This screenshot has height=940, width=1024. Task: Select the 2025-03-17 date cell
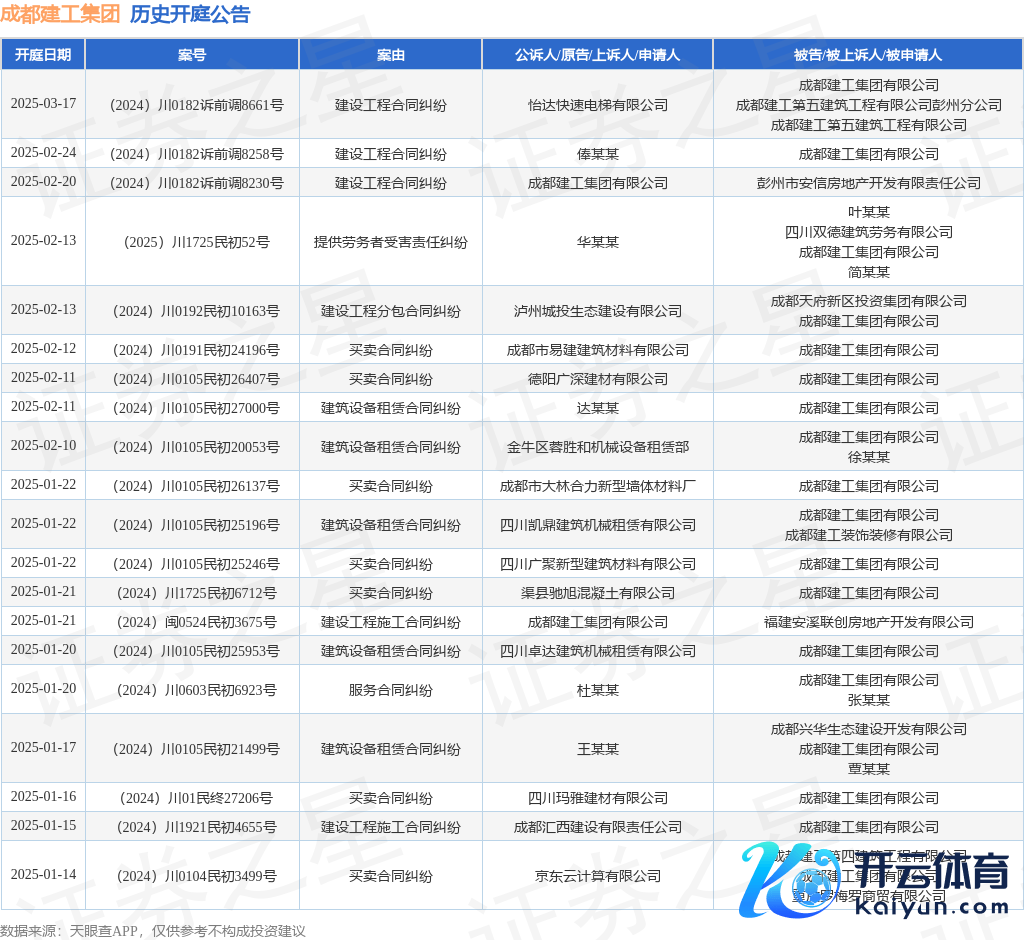(43, 104)
